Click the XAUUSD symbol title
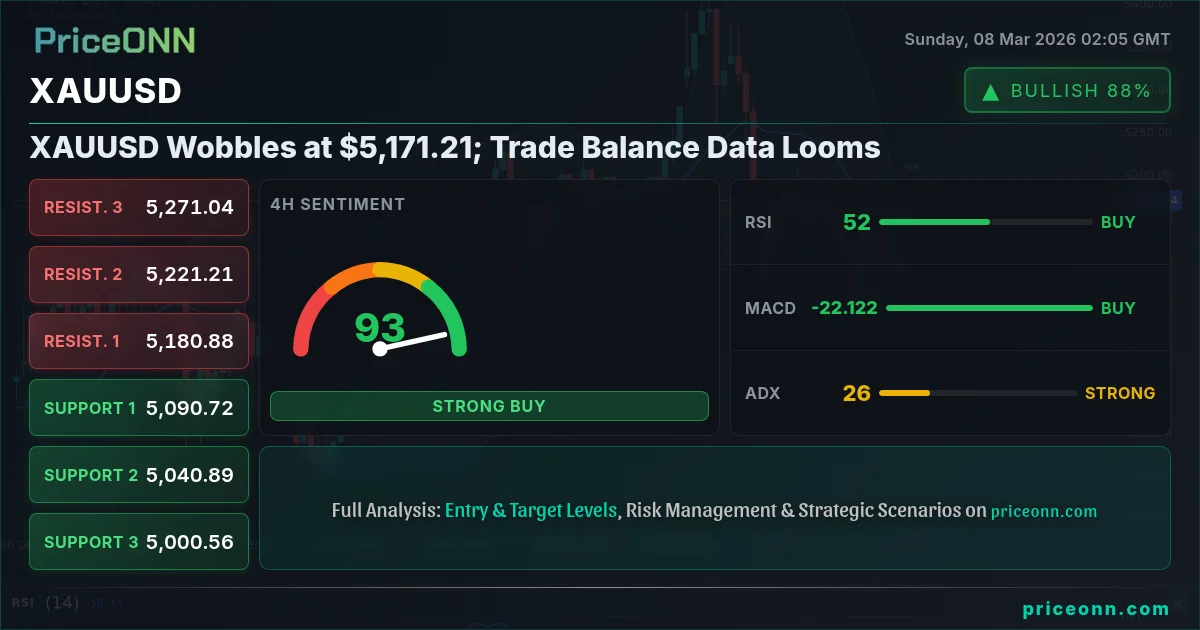 tap(106, 91)
